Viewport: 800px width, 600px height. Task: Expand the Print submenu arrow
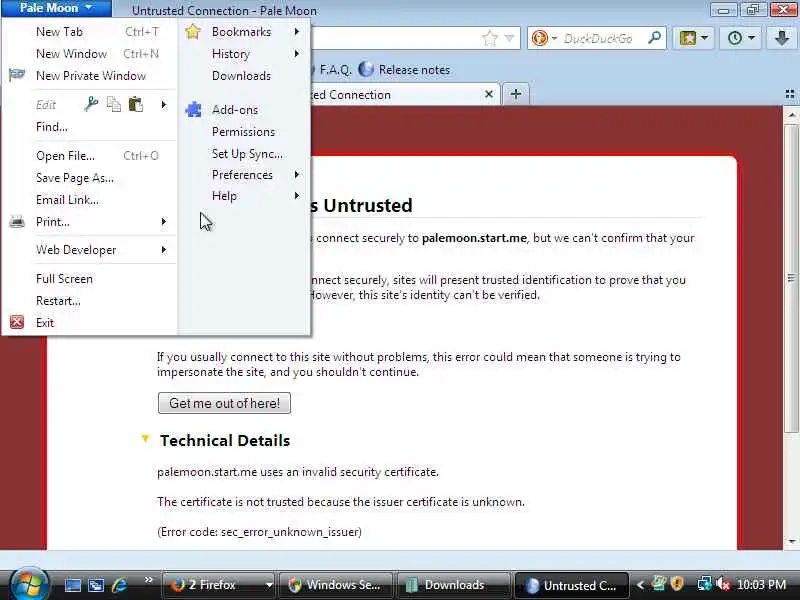pyautogui.click(x=164, y=221)
